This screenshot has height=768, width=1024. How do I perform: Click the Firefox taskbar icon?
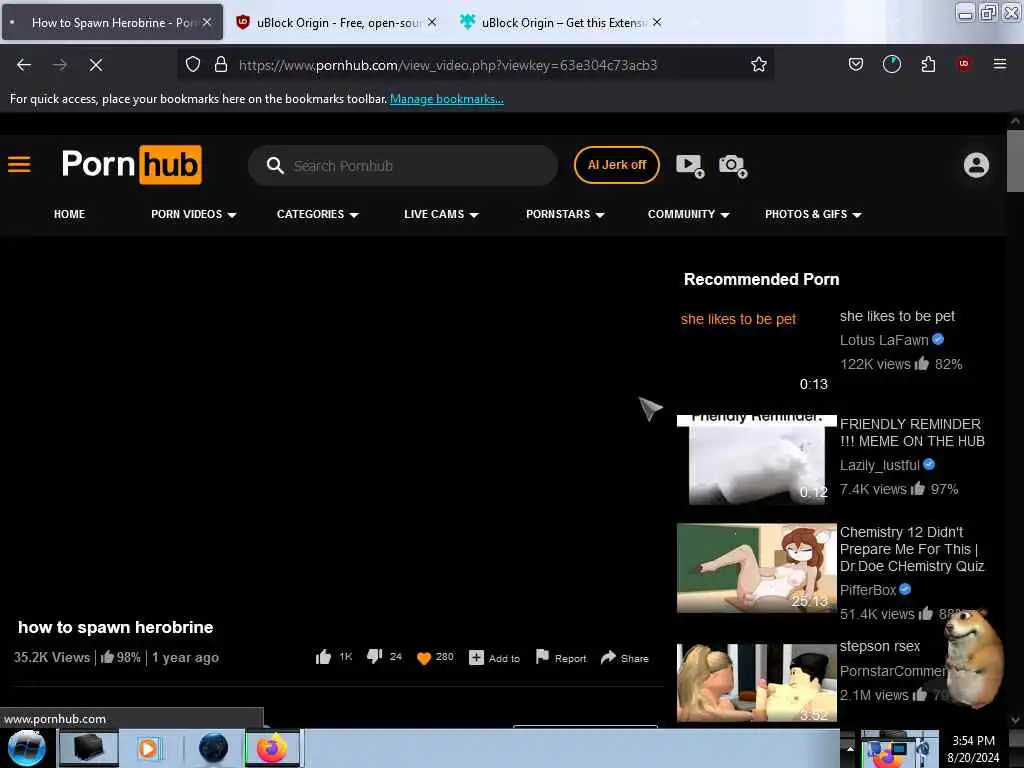[272, 748]
